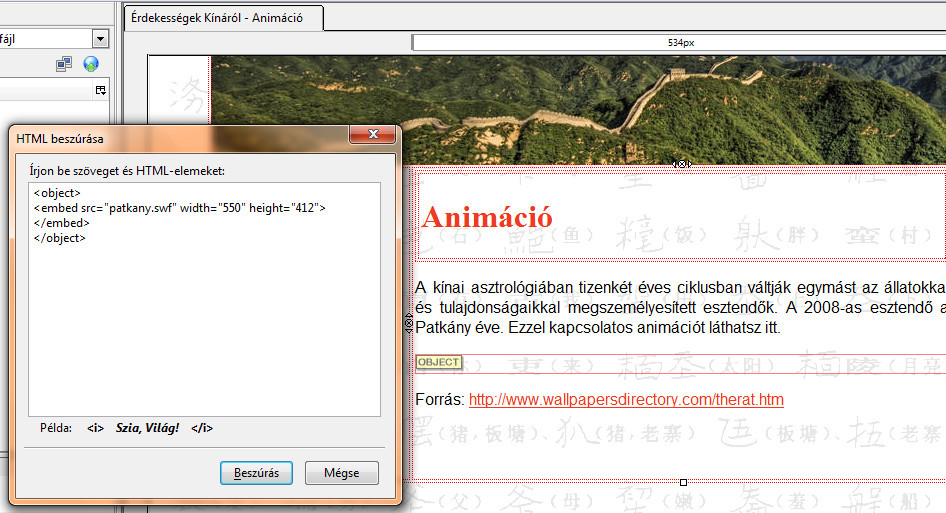Click the left edge handle beside the paragraph
The image size is (946, 513).
click(409, 323)
